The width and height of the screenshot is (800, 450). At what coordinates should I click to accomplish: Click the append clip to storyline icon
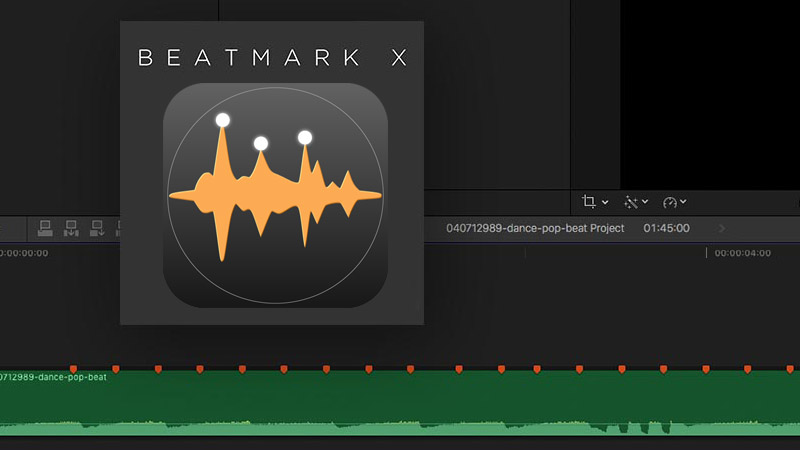click(x=97, y=228)
